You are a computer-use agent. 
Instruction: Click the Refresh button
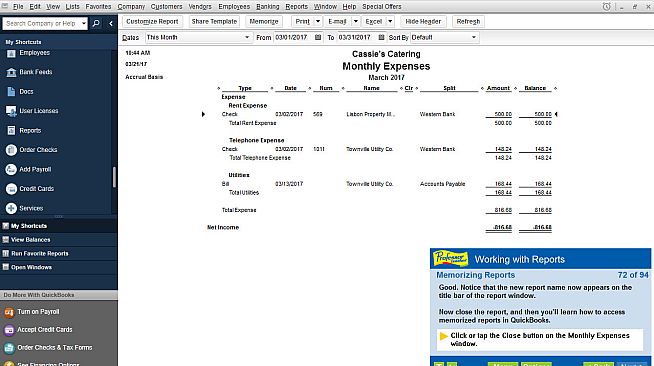point(468,21)
